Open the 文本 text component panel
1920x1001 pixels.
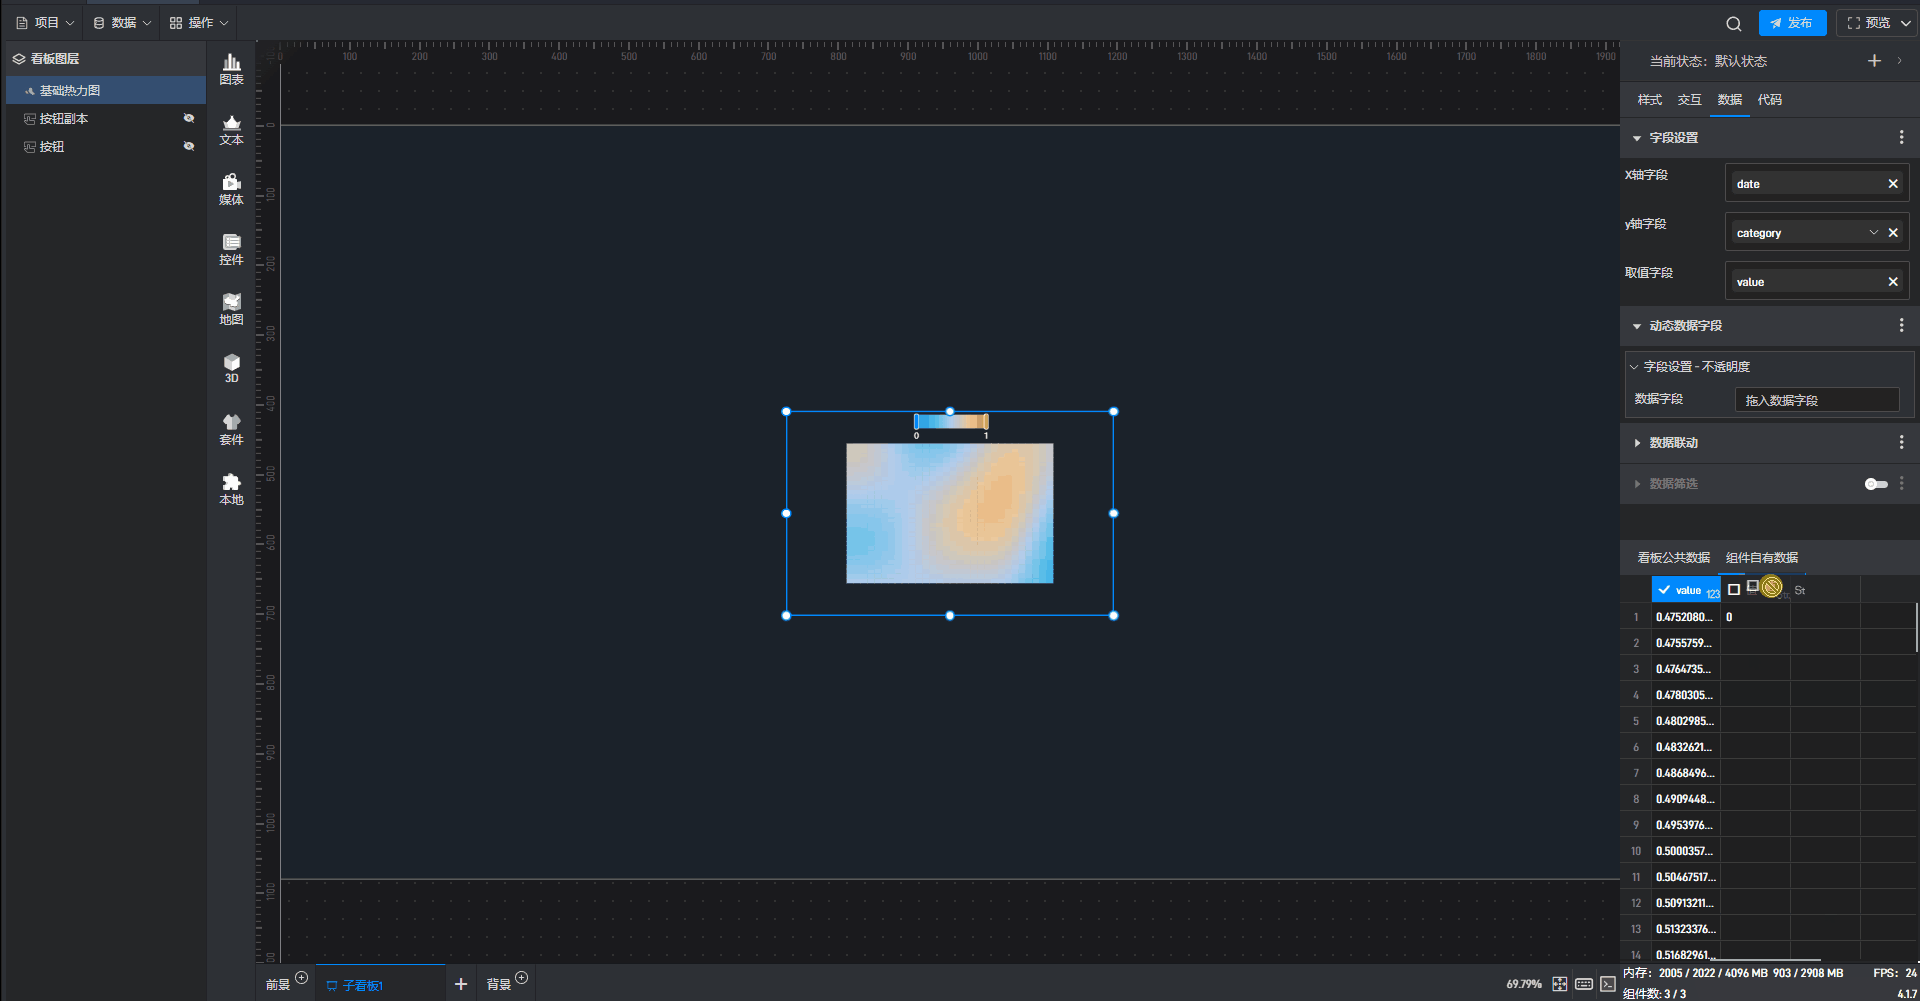pos(231,129)
